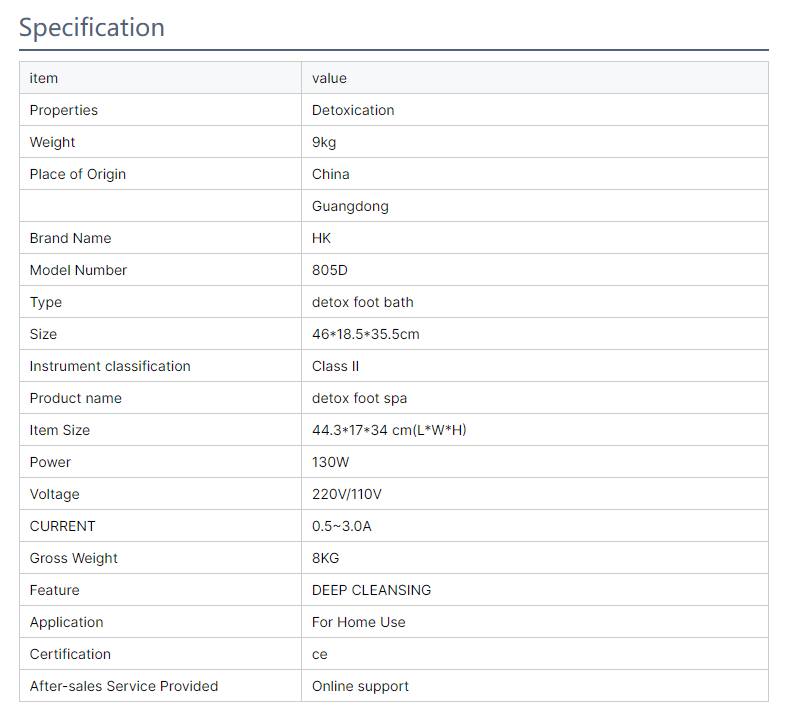This screenshot has height=708, width=793.
Task: Click the 220V/110V voltage value
Action: [346, 494]
